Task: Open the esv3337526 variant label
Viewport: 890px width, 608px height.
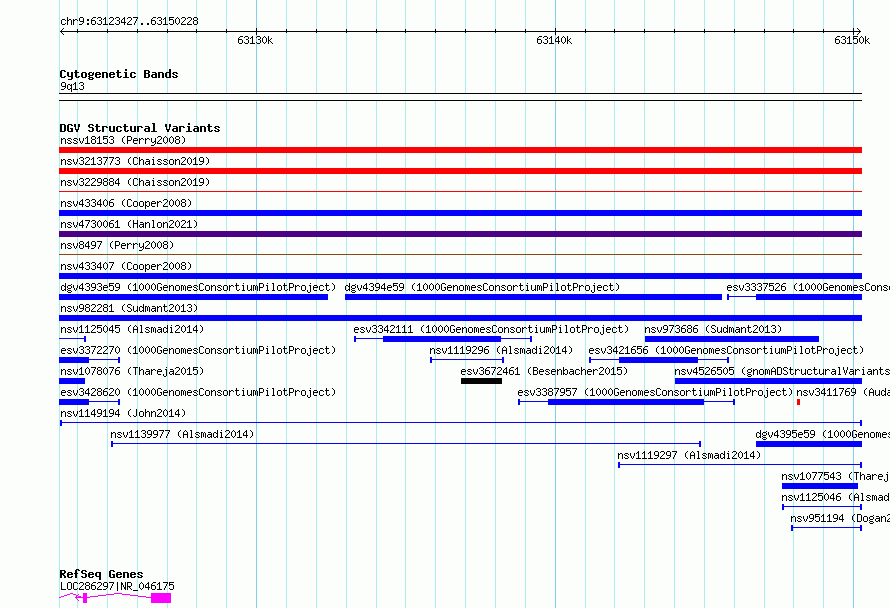Action: (x=808, y=287)
